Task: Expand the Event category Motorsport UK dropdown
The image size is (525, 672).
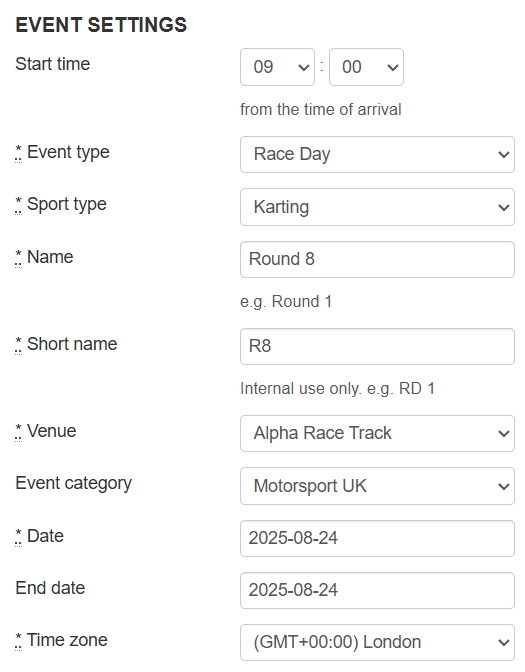Action: 377,486
